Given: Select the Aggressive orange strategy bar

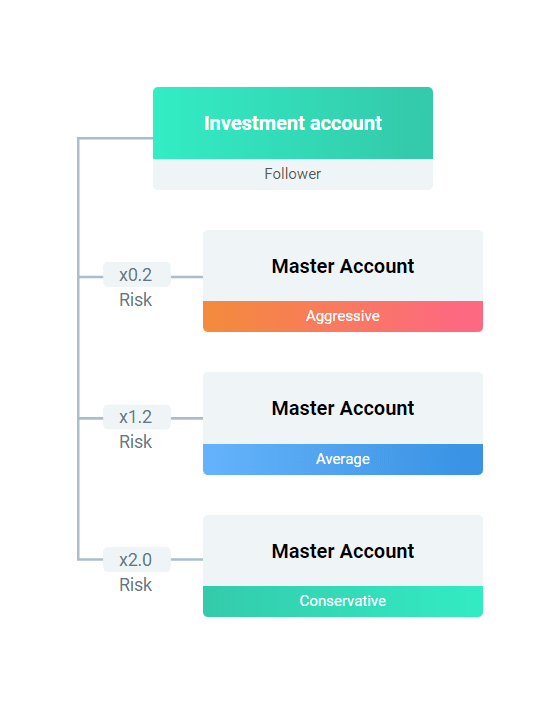Looking at the screenshot, I should pos(343,316).
